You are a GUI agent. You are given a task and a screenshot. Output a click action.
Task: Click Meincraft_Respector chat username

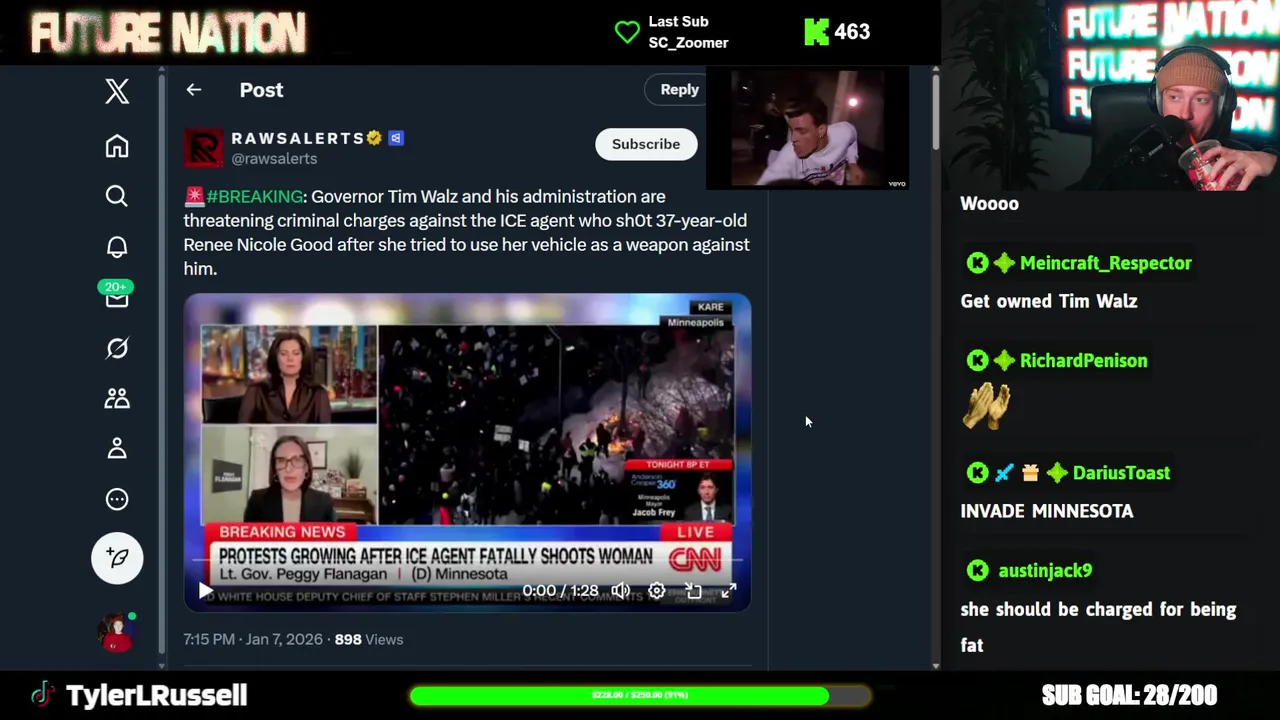click(1105, 263)
